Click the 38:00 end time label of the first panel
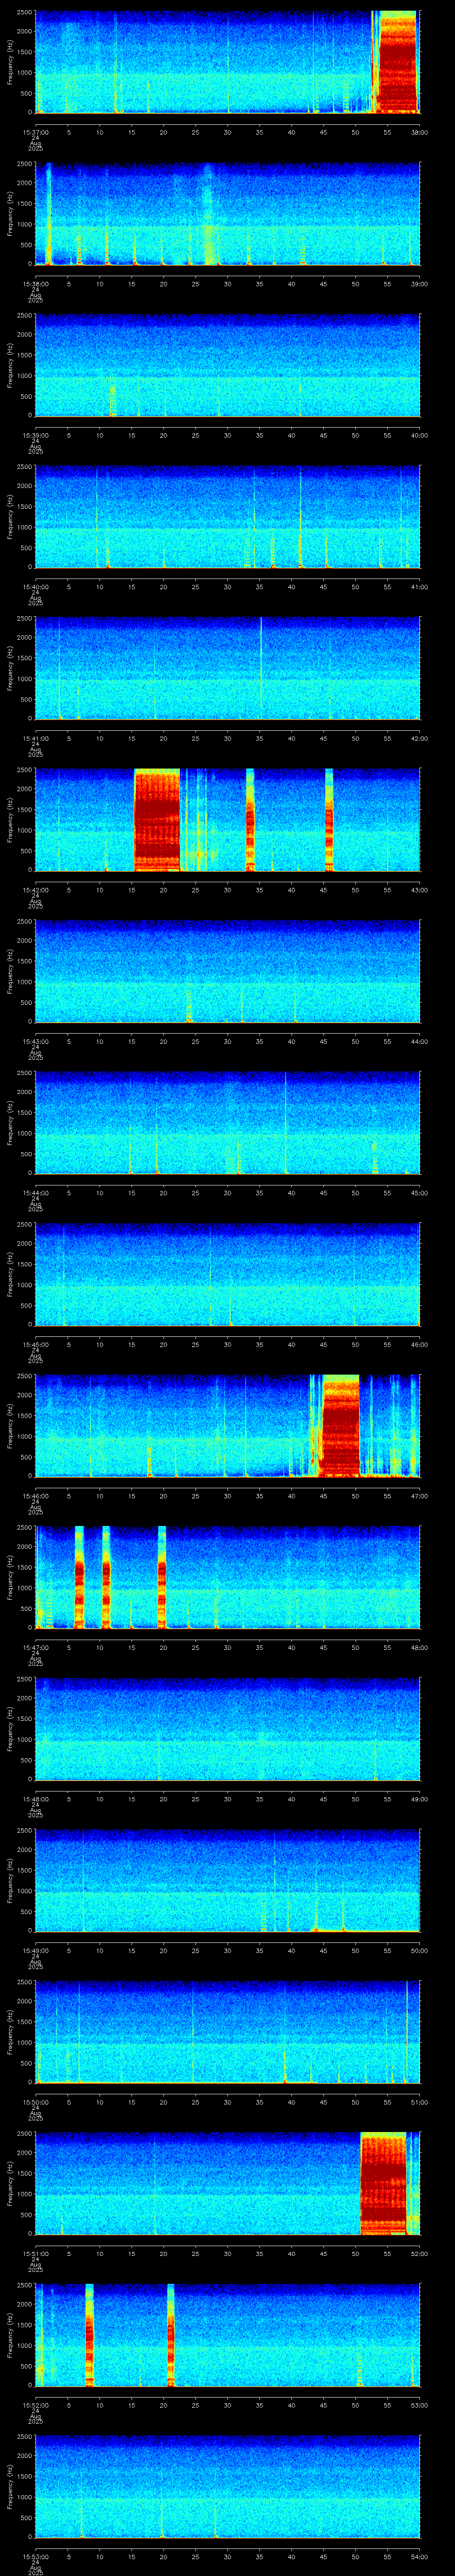This screenshot has width=455, height=2576. [419, 132]
